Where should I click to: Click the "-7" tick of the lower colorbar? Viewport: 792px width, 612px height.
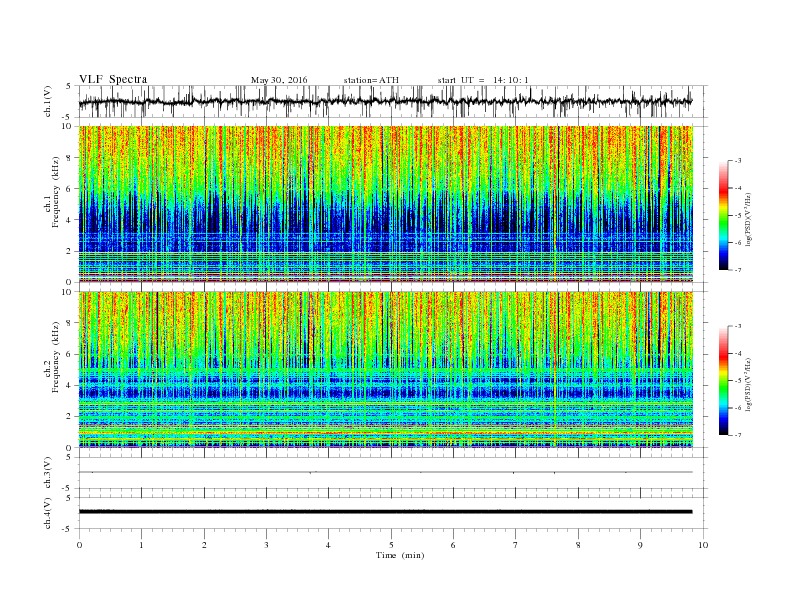[737, 435]
